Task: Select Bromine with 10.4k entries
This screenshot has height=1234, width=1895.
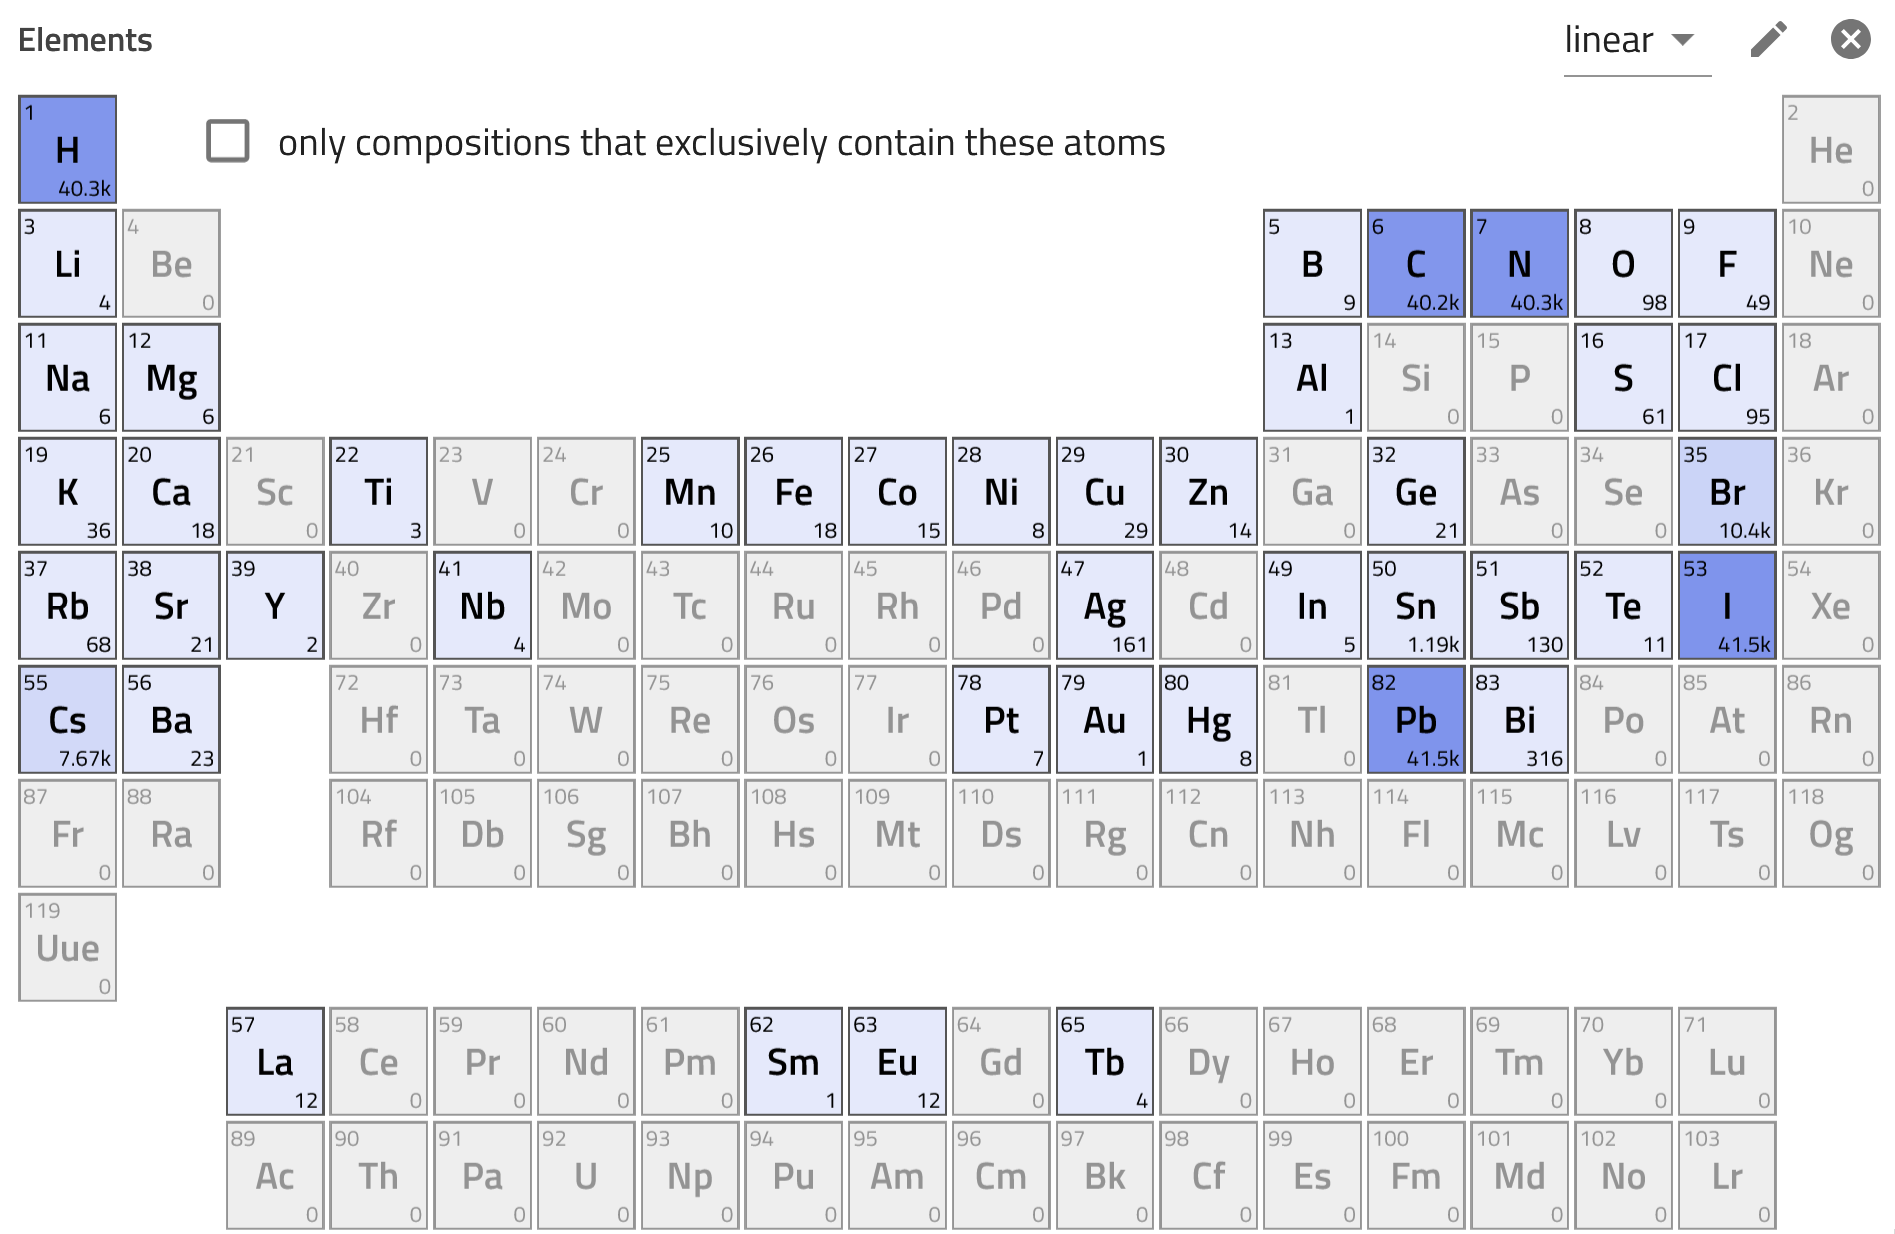Action: click(x=1727, y=492)
